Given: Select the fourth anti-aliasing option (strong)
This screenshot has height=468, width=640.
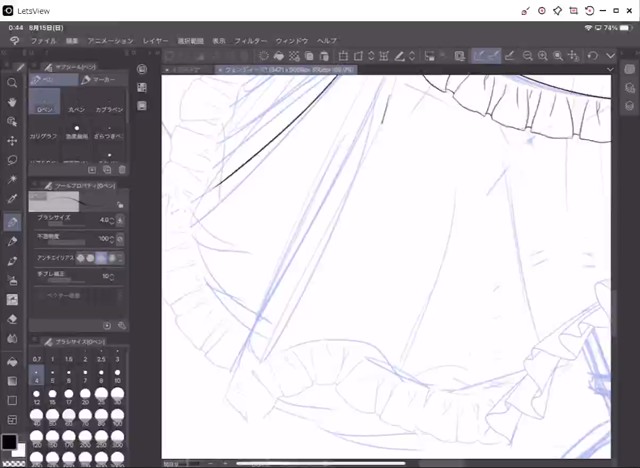Looking at the screenshot, I should click(x=111, y=258).
